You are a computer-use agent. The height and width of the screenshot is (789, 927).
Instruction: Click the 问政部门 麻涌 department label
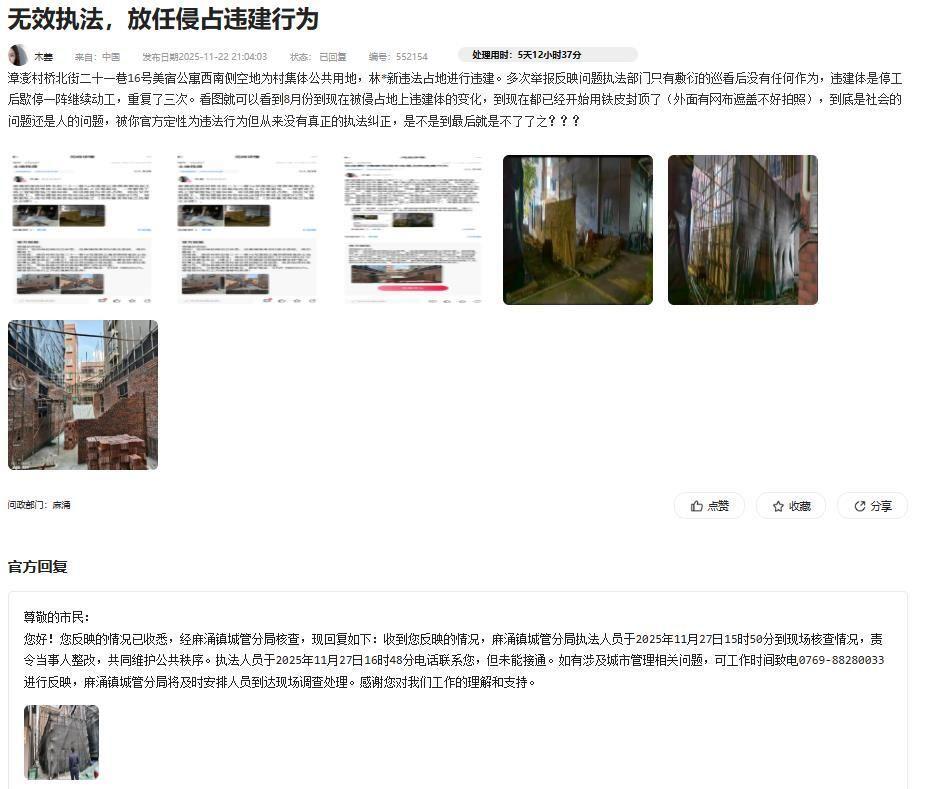point(40,505)
